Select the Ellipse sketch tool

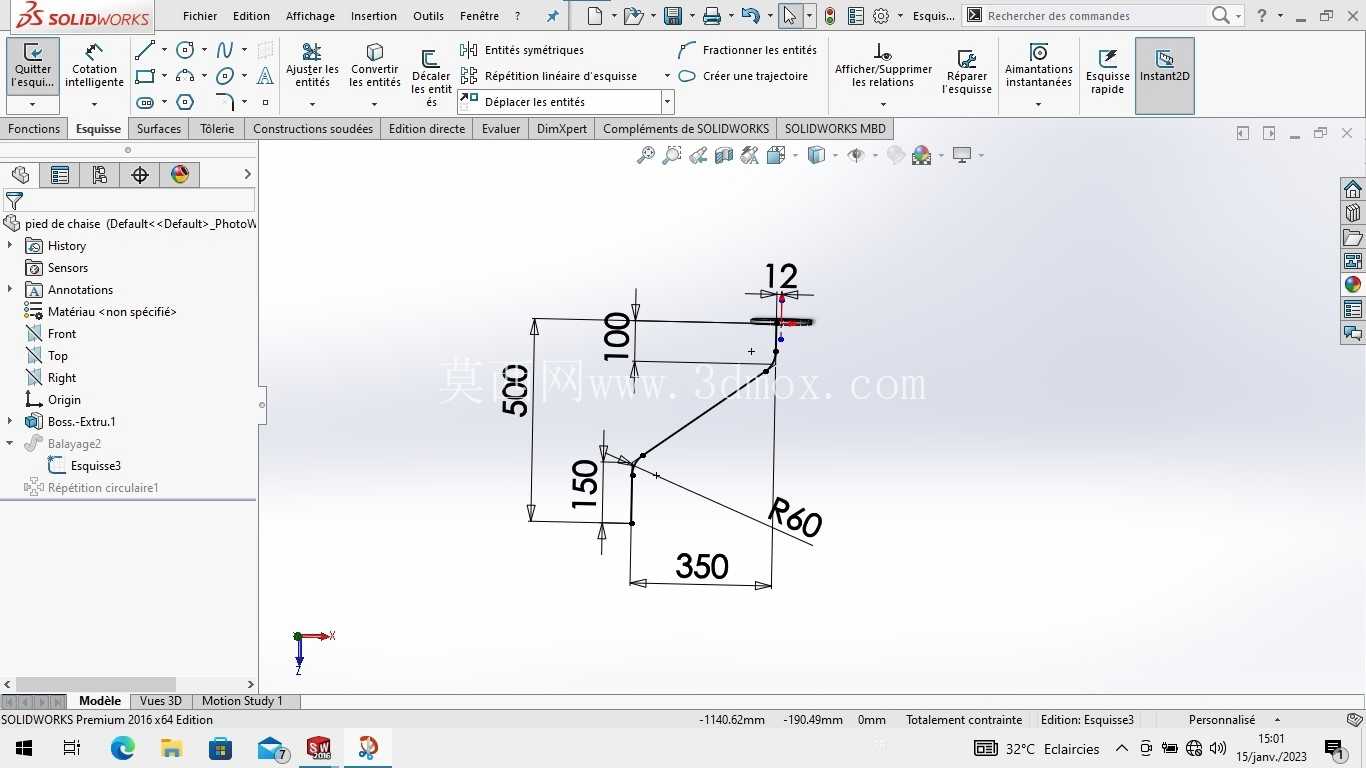(x=225, y=76)
